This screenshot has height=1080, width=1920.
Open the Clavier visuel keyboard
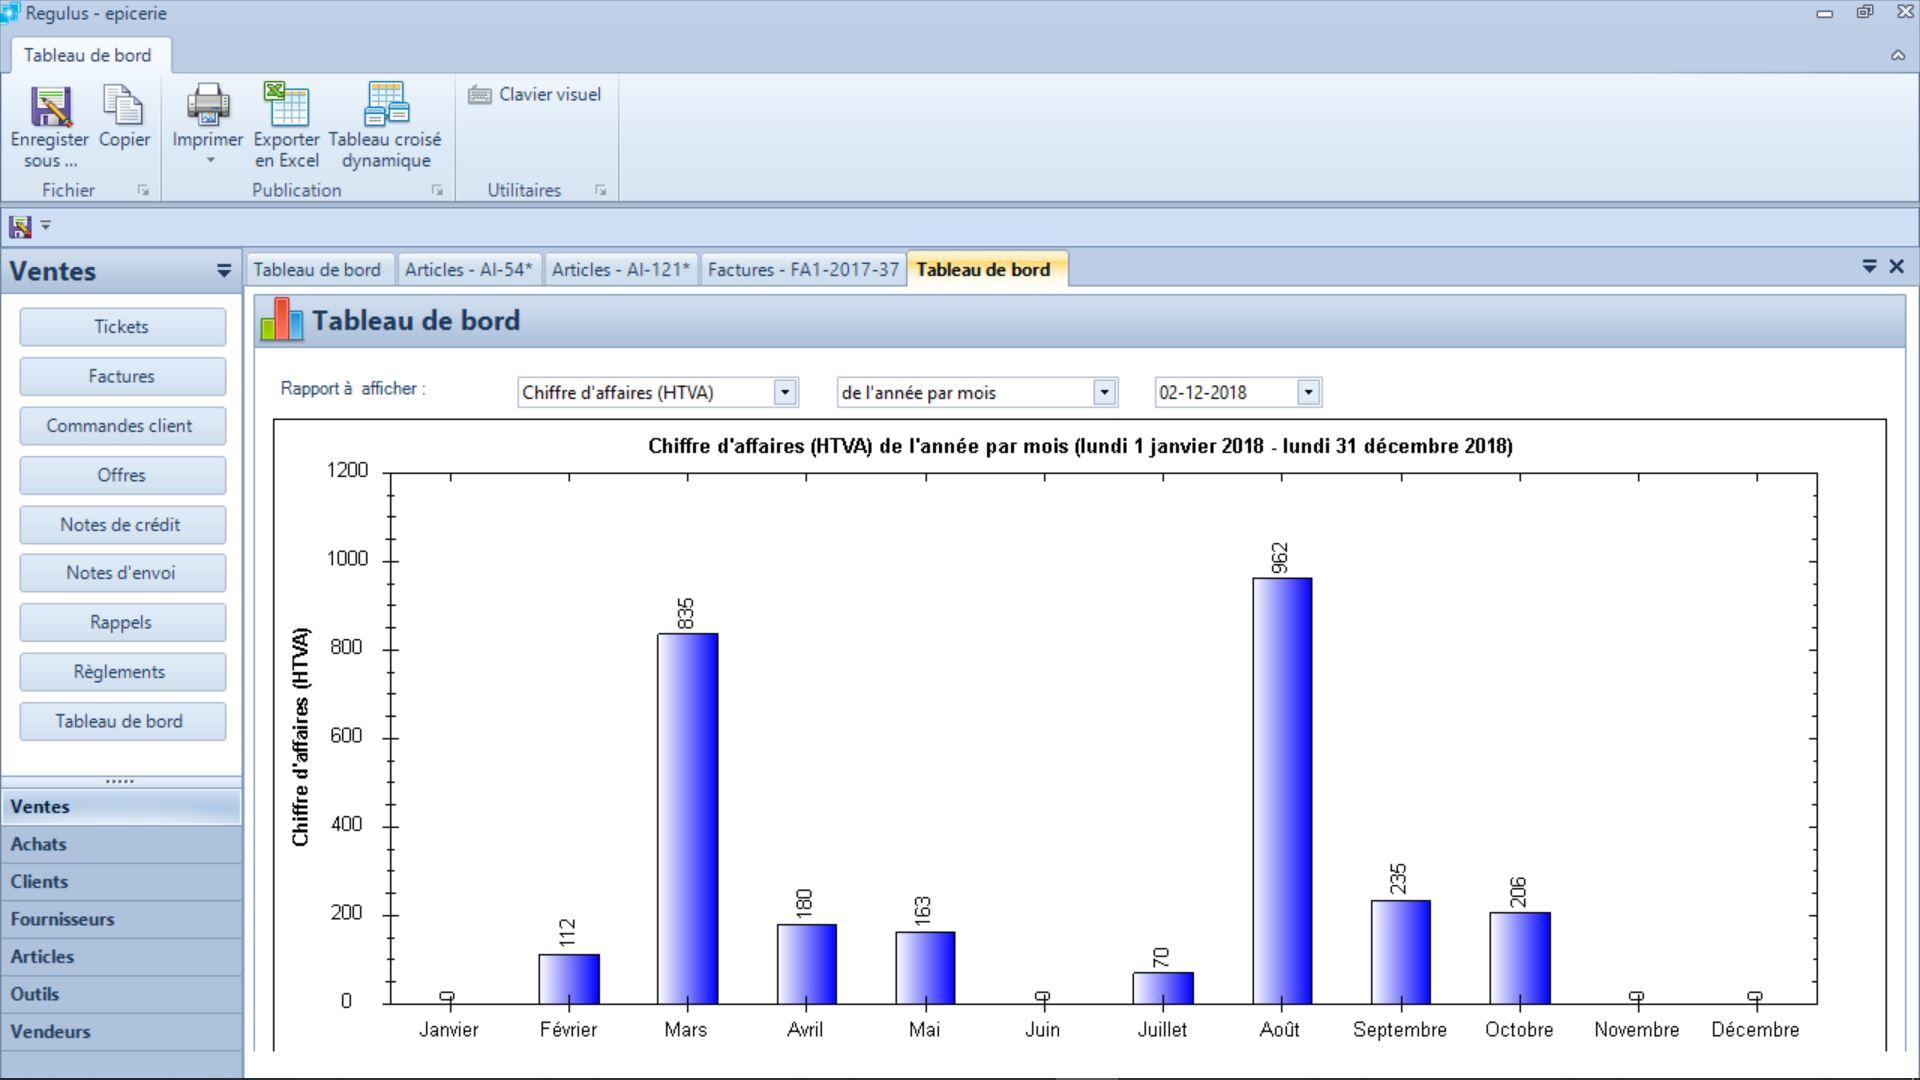535,94
